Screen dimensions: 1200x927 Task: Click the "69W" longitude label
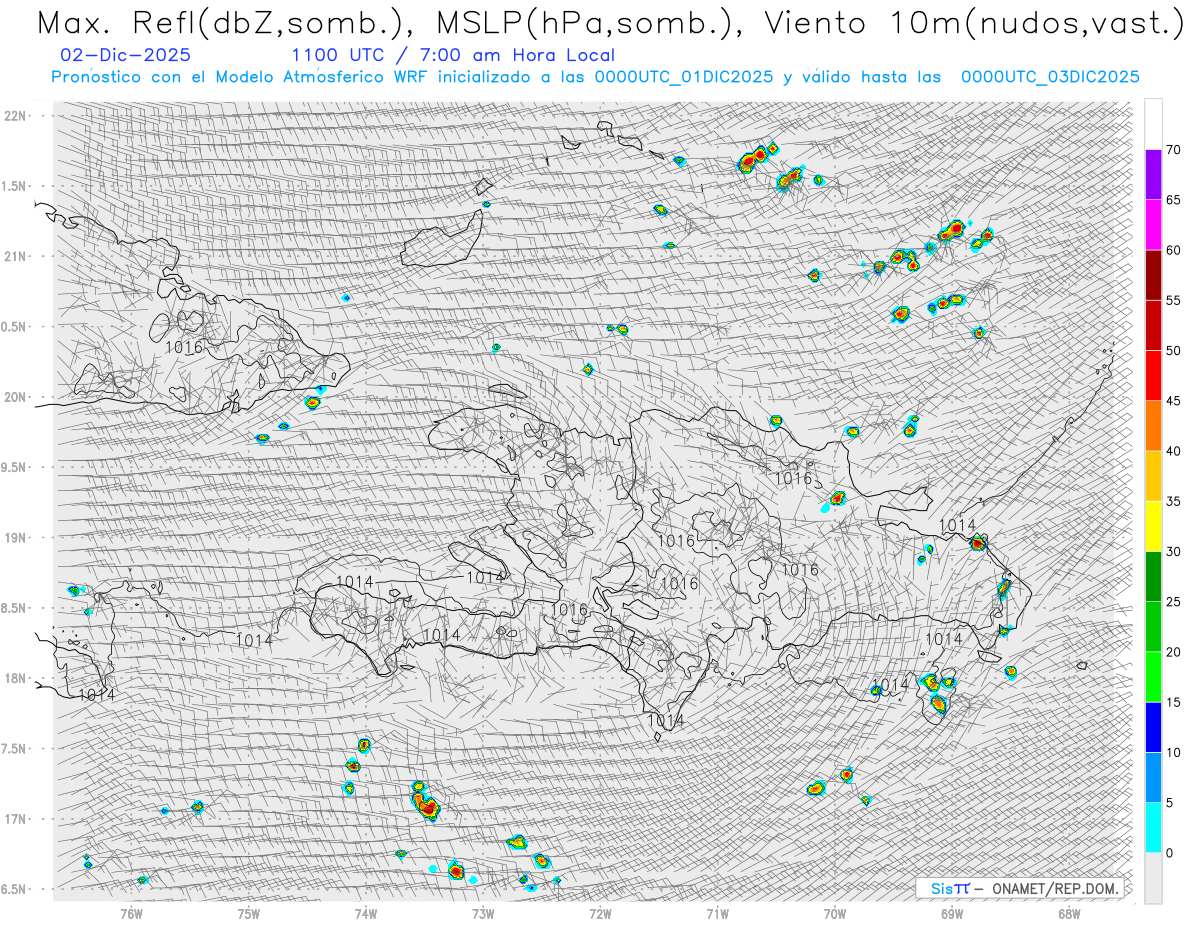(x=952, y=913)
